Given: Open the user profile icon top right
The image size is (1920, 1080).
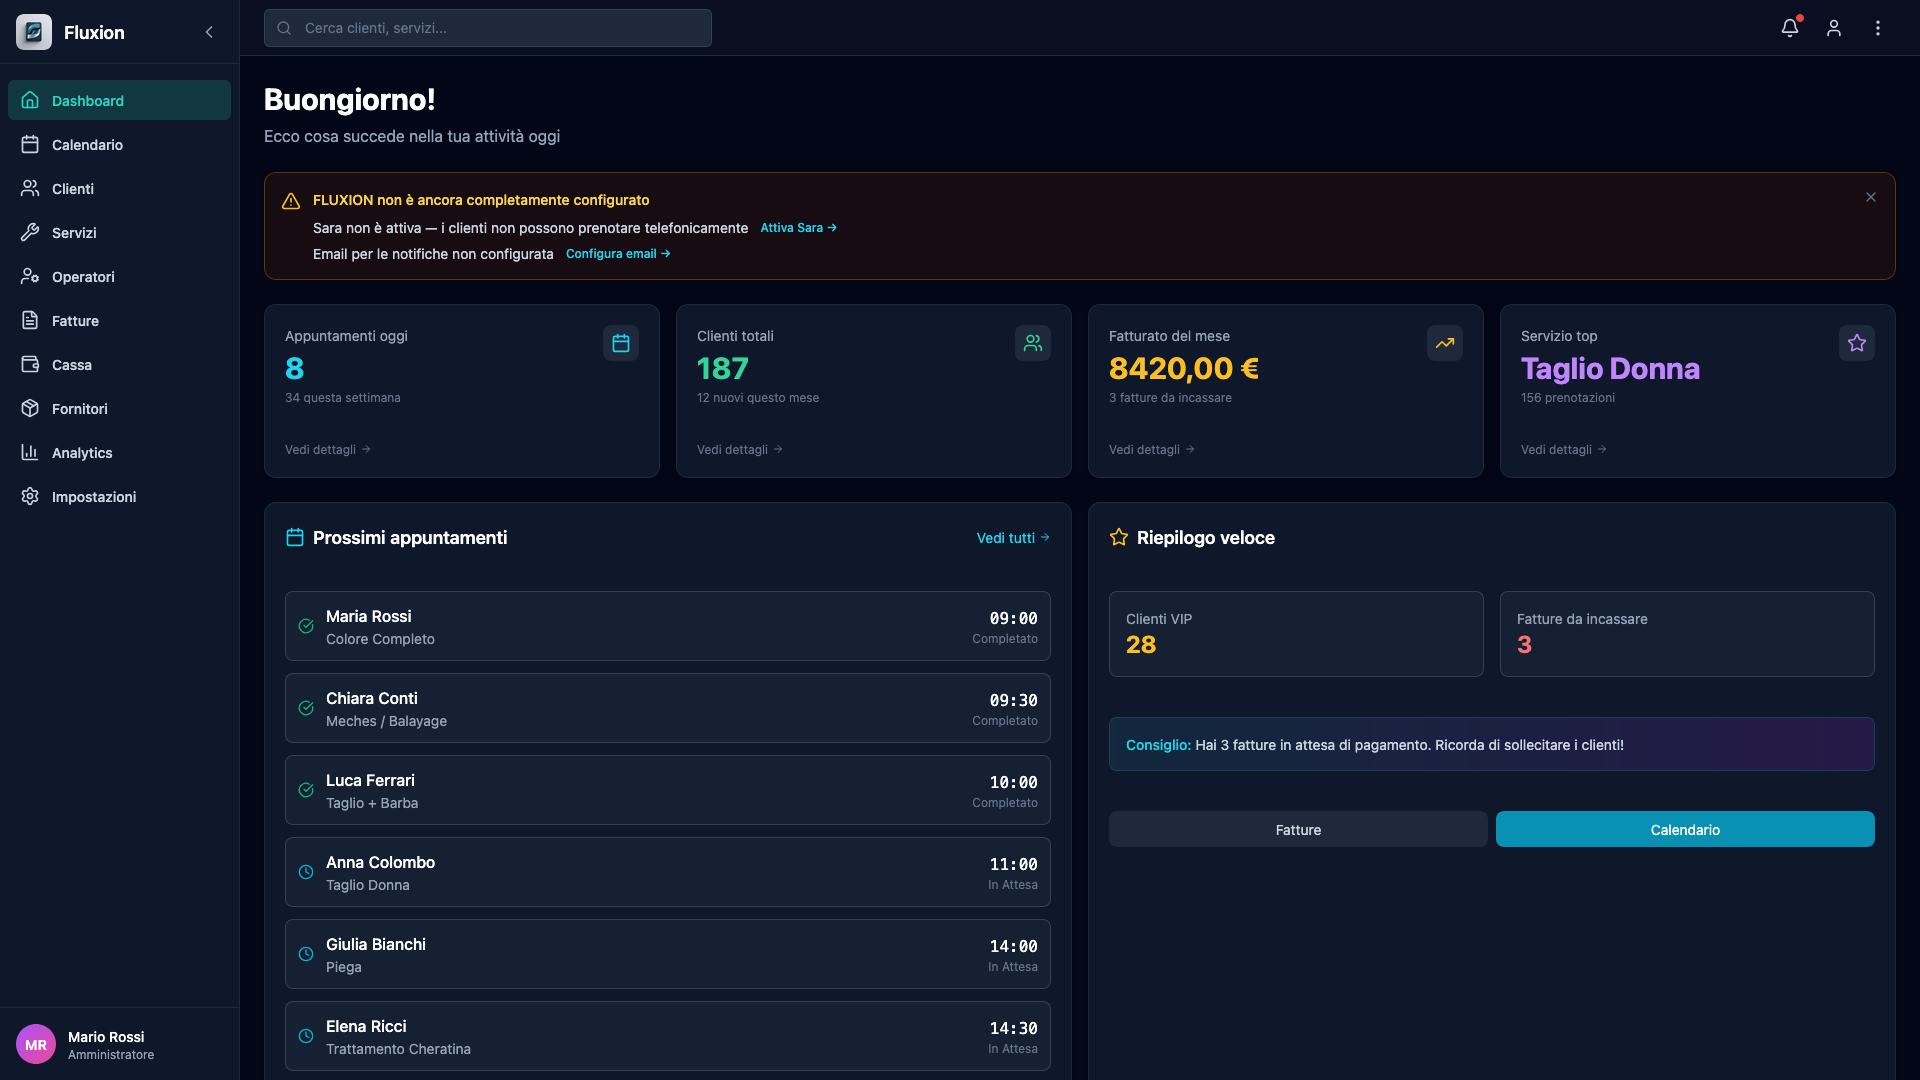Looking at the screenshot, I should coord(1833,28).
